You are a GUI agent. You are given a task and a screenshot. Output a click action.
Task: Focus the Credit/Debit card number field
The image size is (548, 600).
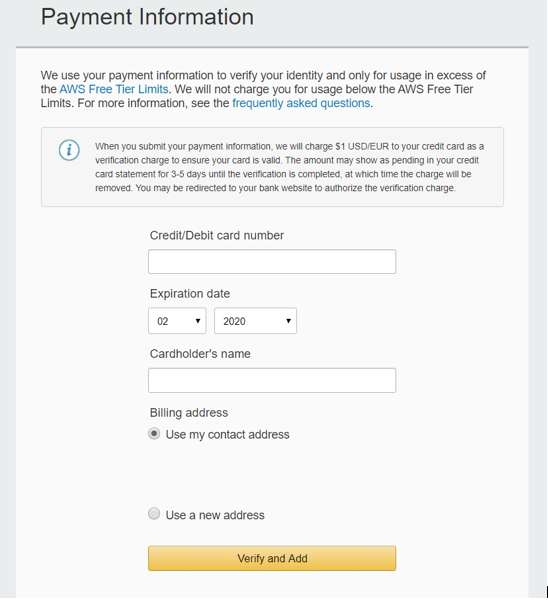coord(272,262)
